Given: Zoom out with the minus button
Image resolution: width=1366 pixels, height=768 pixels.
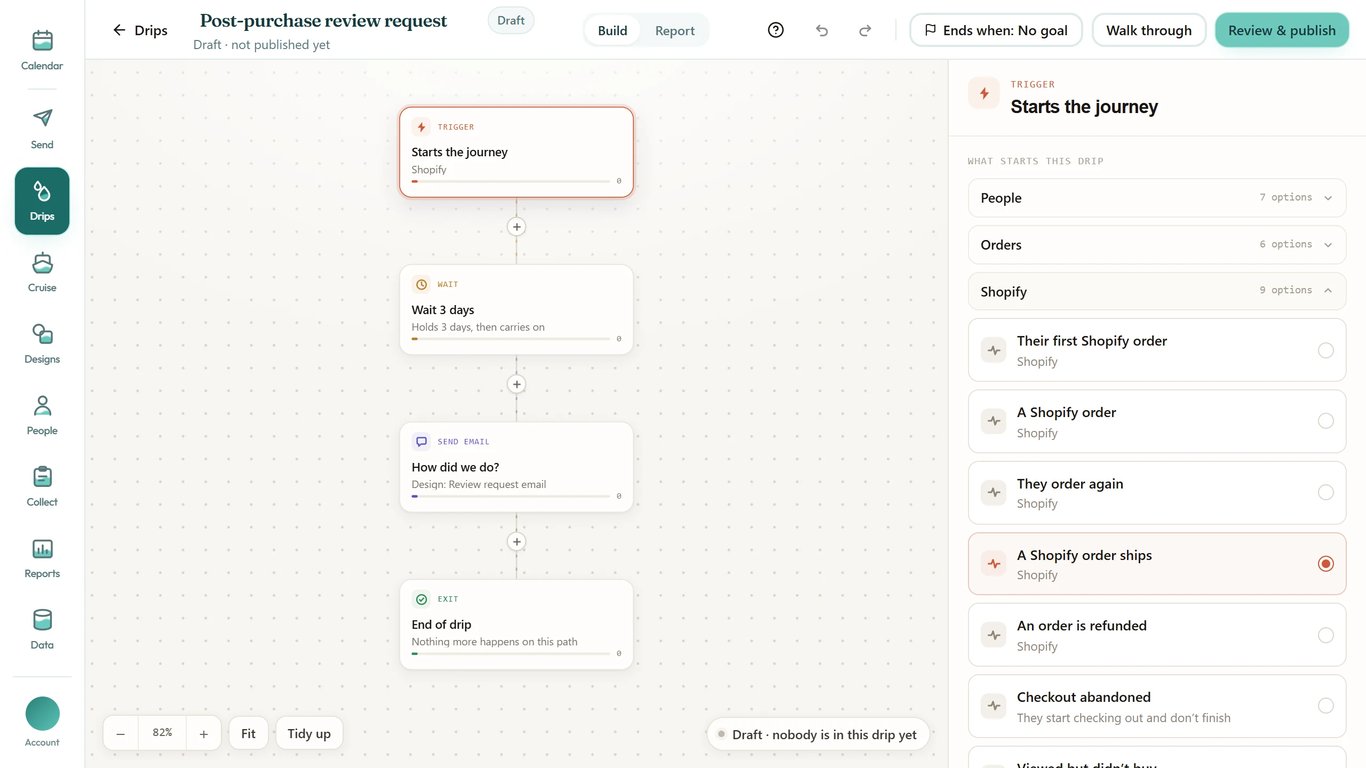Looking at the screenshot, I should coord(120,734).
